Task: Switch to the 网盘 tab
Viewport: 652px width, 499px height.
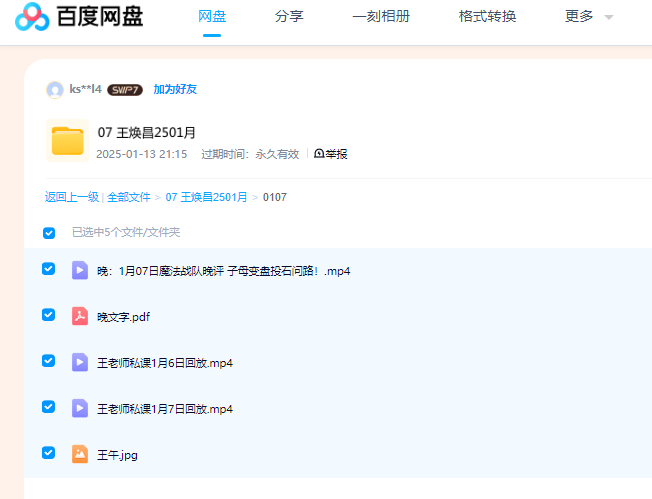Action: click(212, 16)
